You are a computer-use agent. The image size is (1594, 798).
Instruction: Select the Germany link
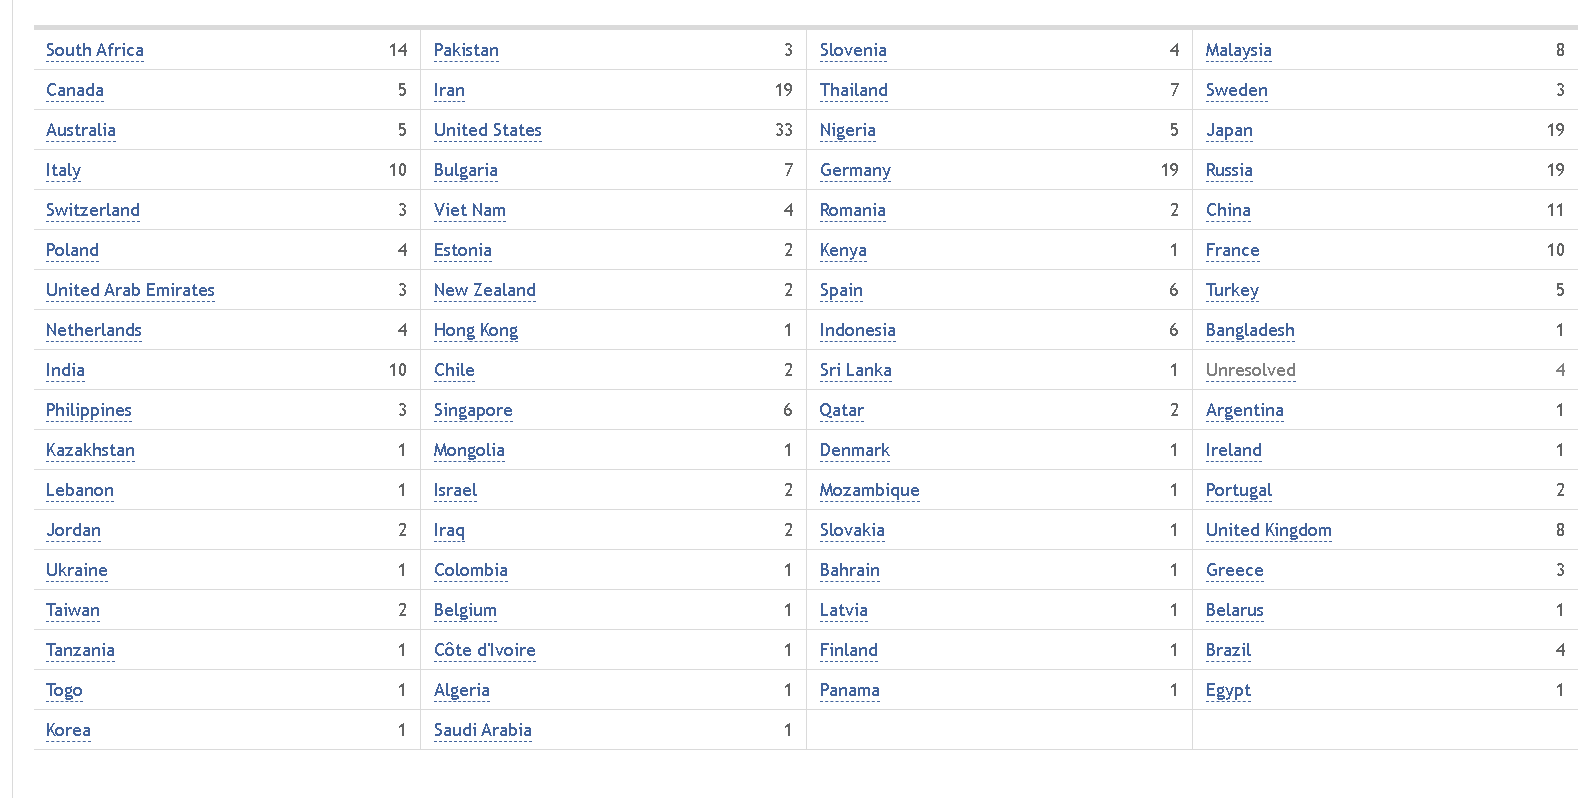[x=855, y=170]
